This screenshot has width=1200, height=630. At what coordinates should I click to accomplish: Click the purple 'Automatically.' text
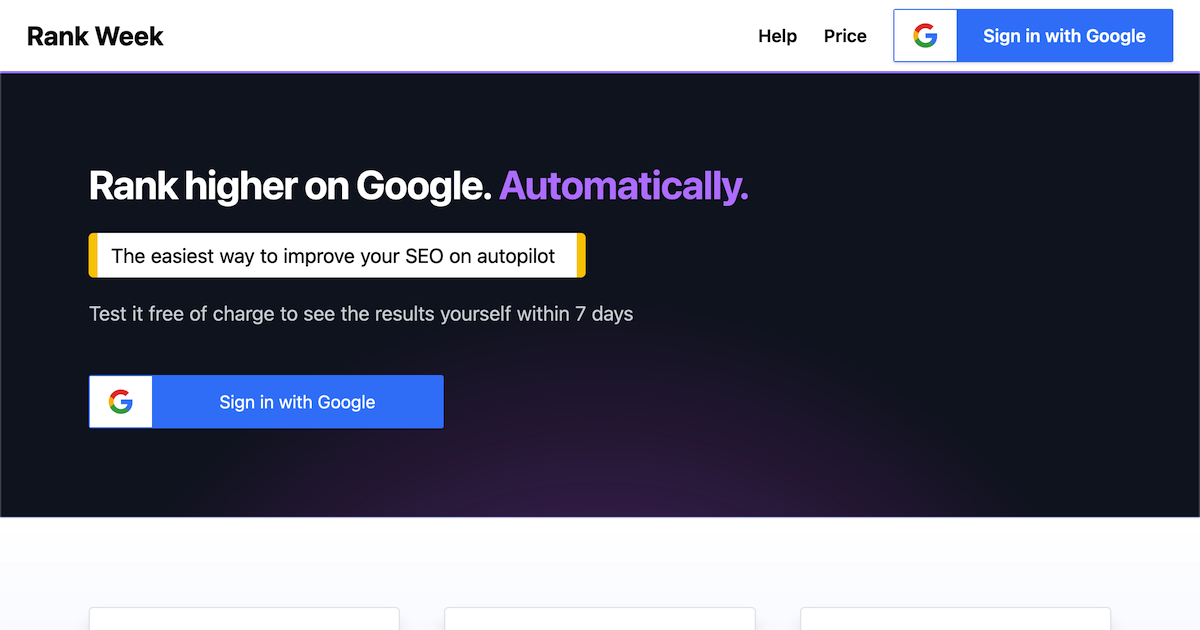tap(623, 186)
